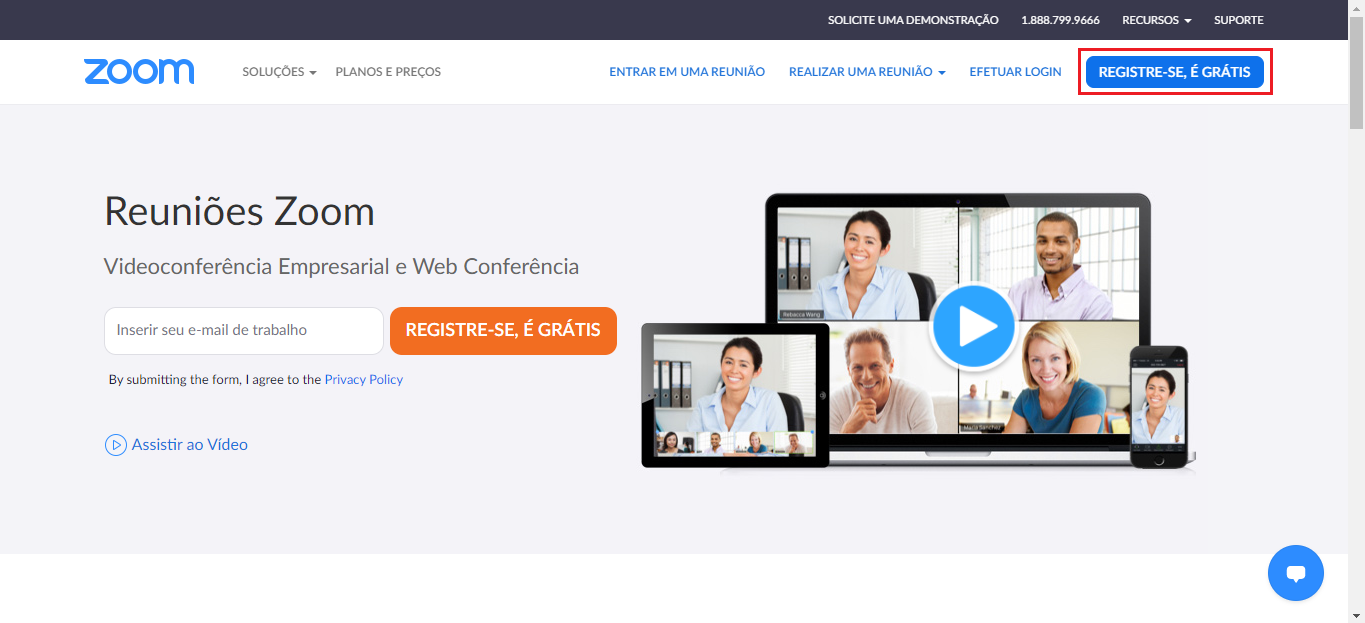Click scrollbar up arrow
The width and height of the screenshot is (1365, 623).
coord(1356,8)
